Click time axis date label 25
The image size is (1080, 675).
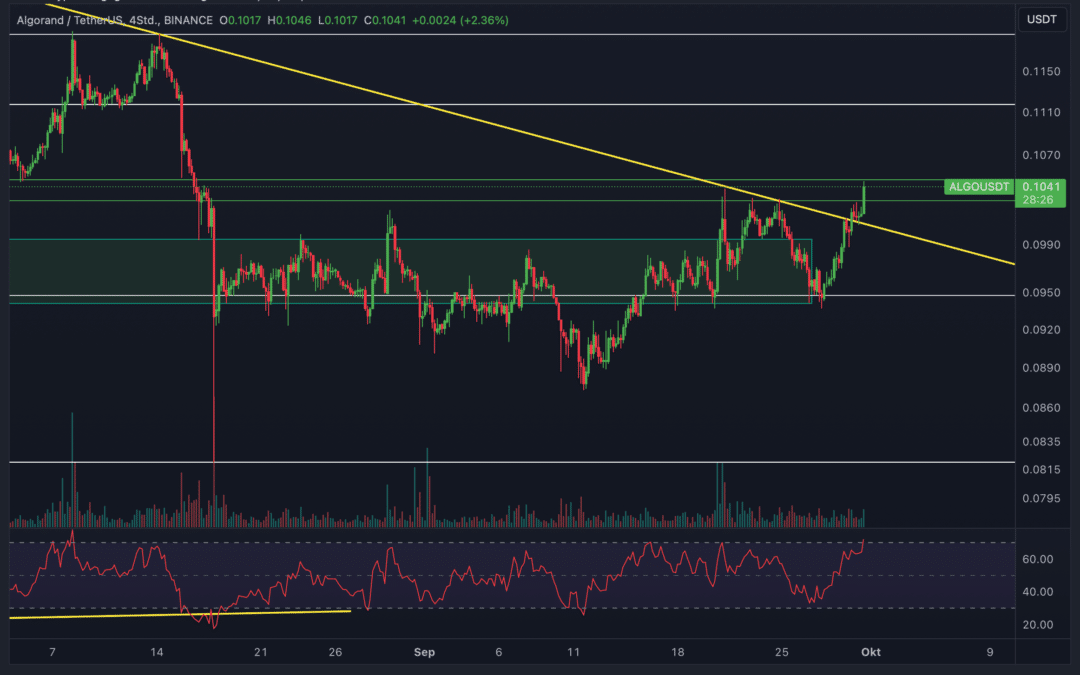click(x=781, y=652)
